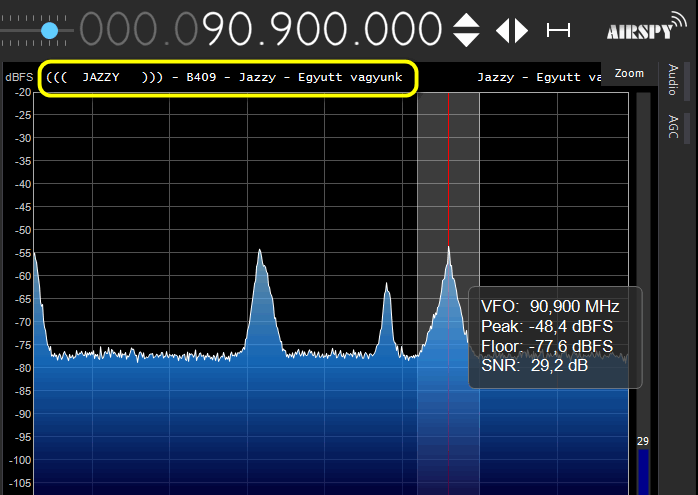Click the left/right tuning arrows icon

click(512, 31)
